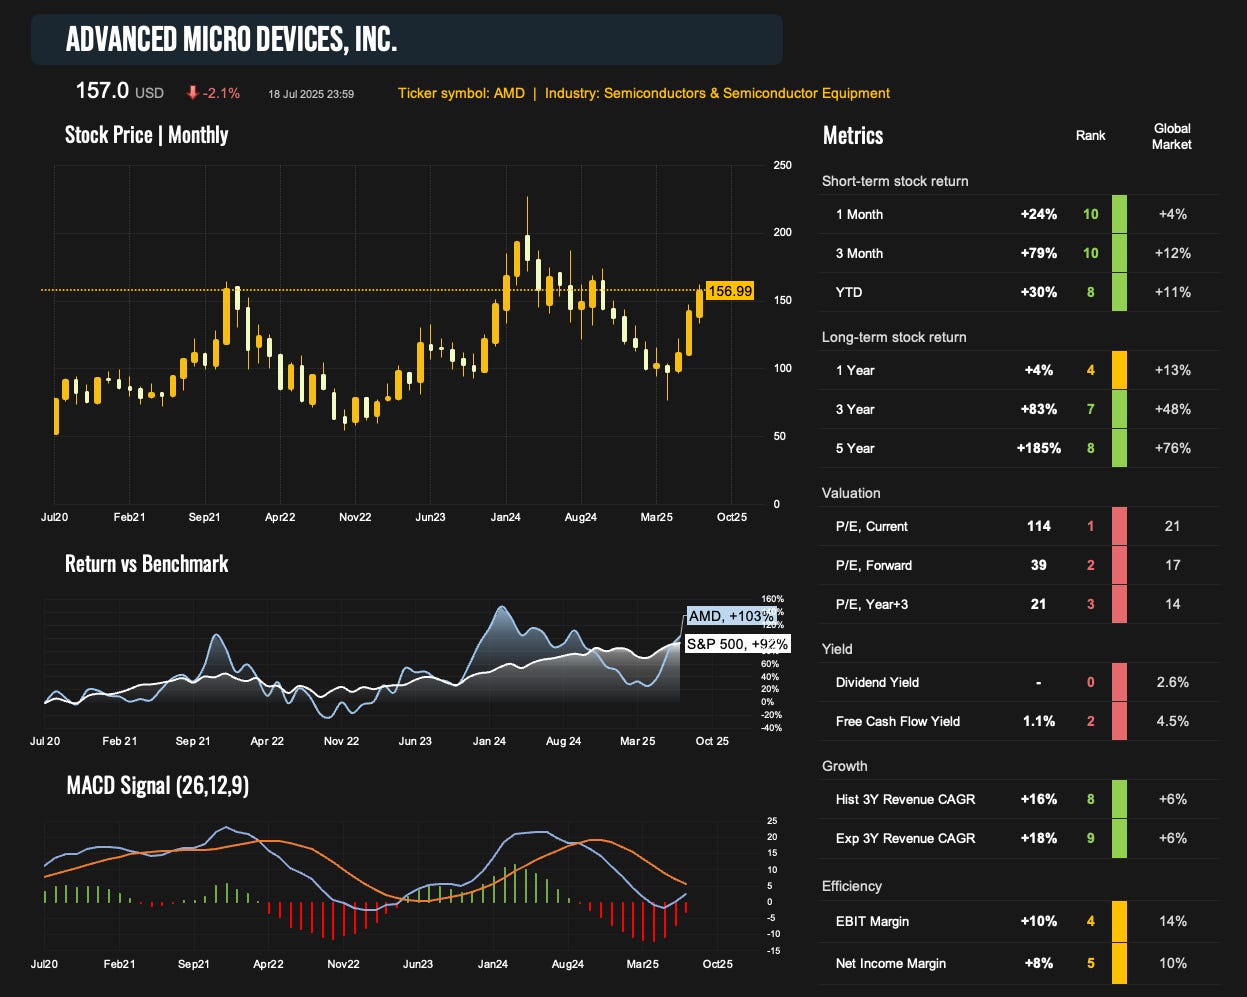Select the P/E, Current row label
1247x997 pixels.
pyautogui.click(x=872, y=526)
